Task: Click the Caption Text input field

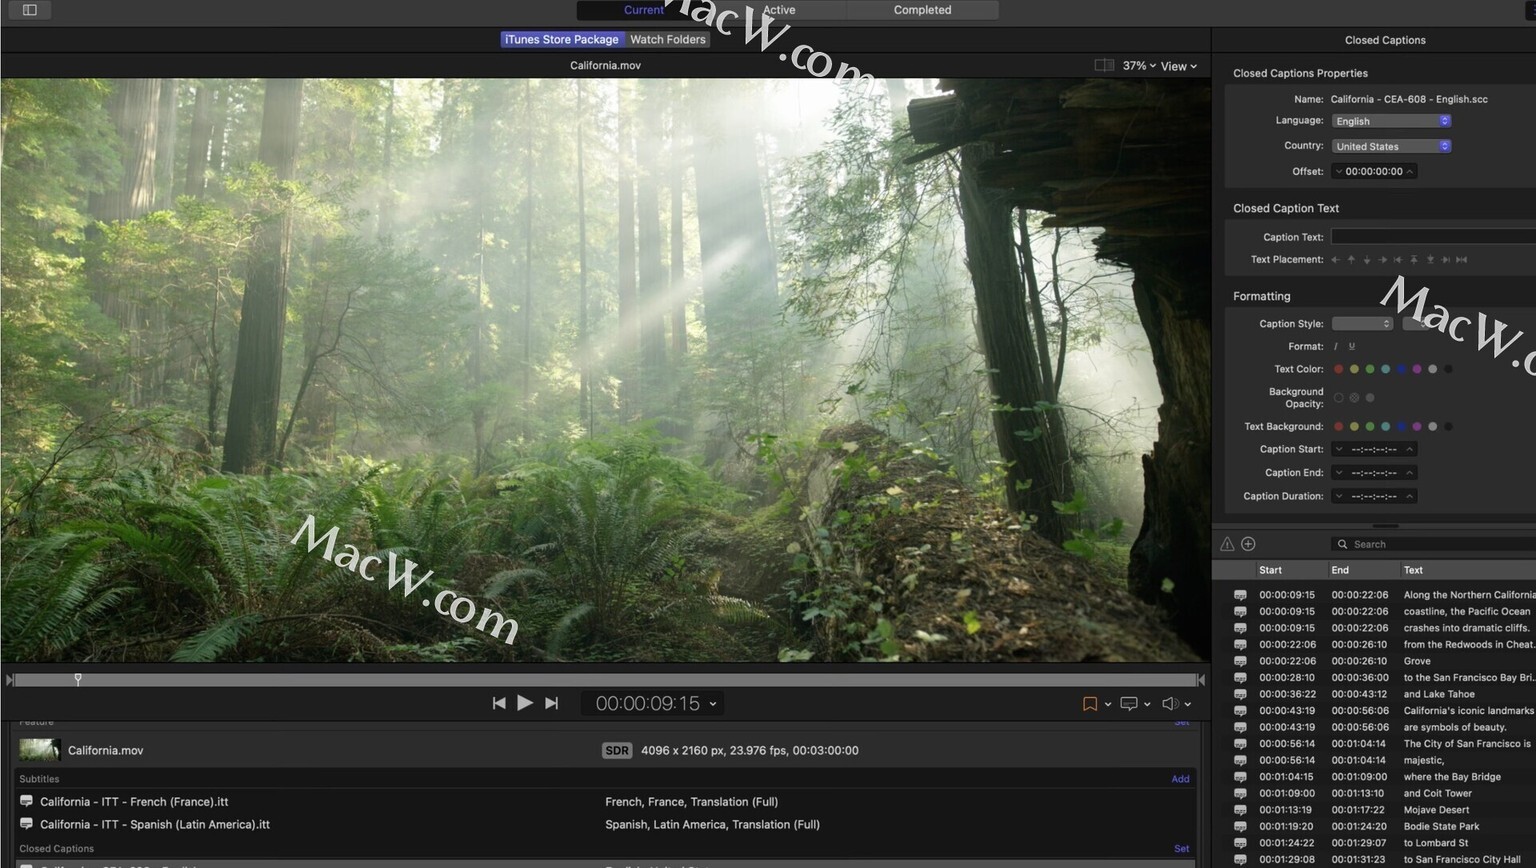Action: point(1433,237)
